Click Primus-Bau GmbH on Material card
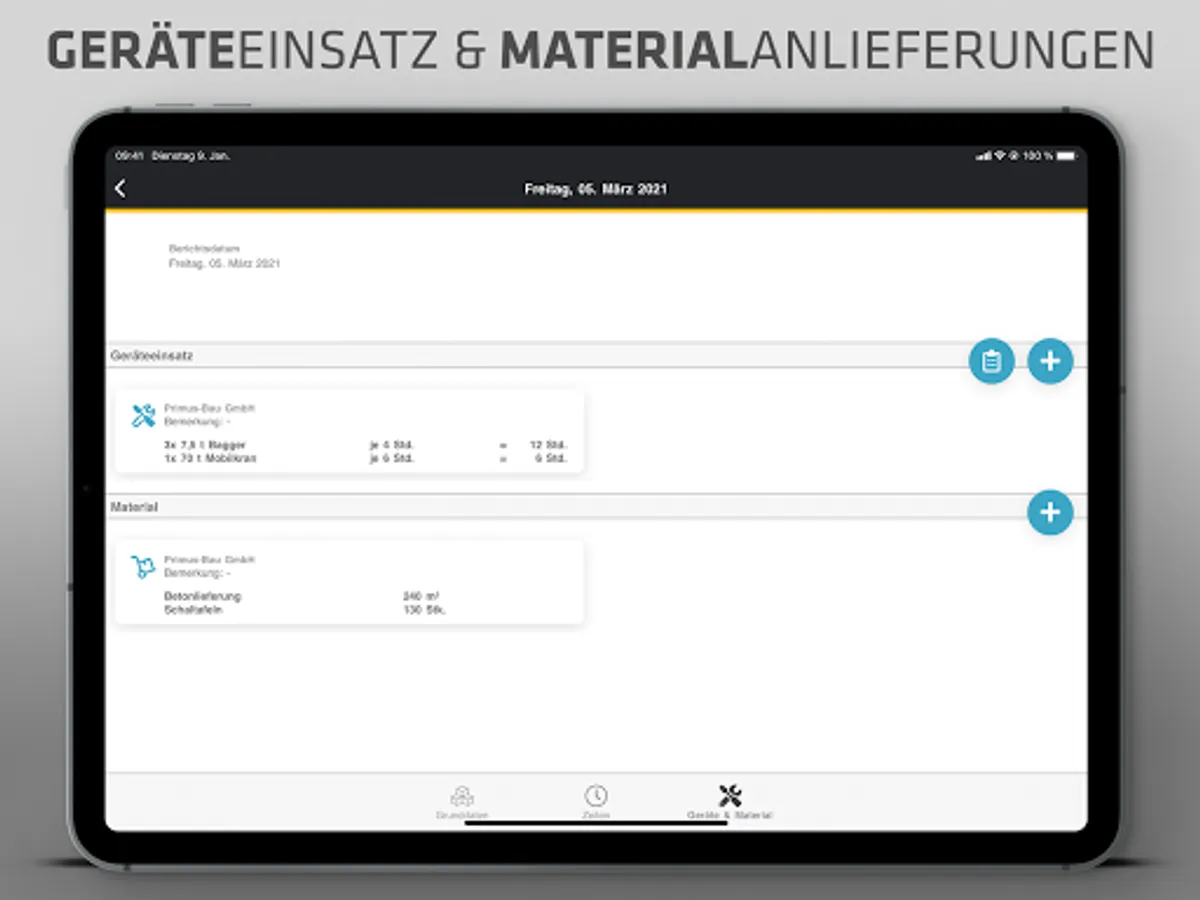Screen dimensions: 1200x900 (209, 560)
